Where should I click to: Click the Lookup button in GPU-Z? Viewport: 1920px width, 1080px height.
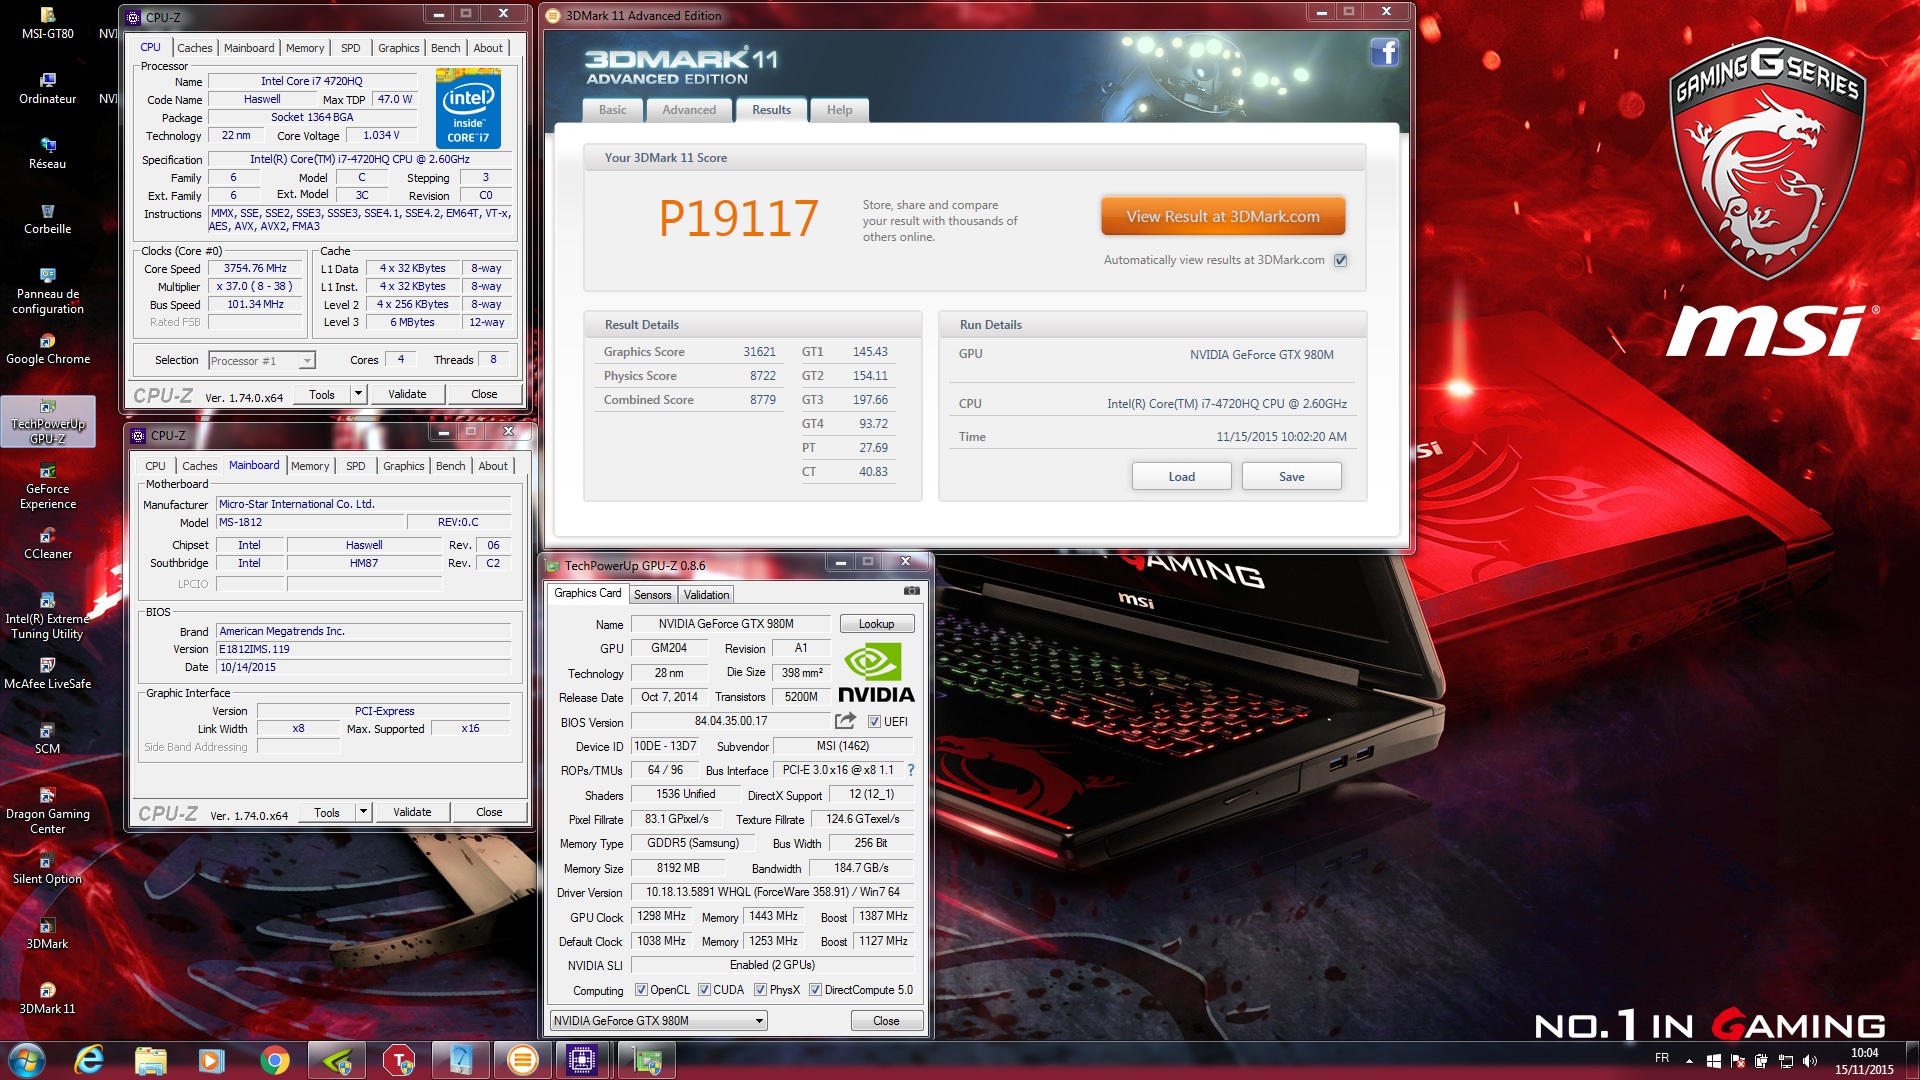coord(876,624)
